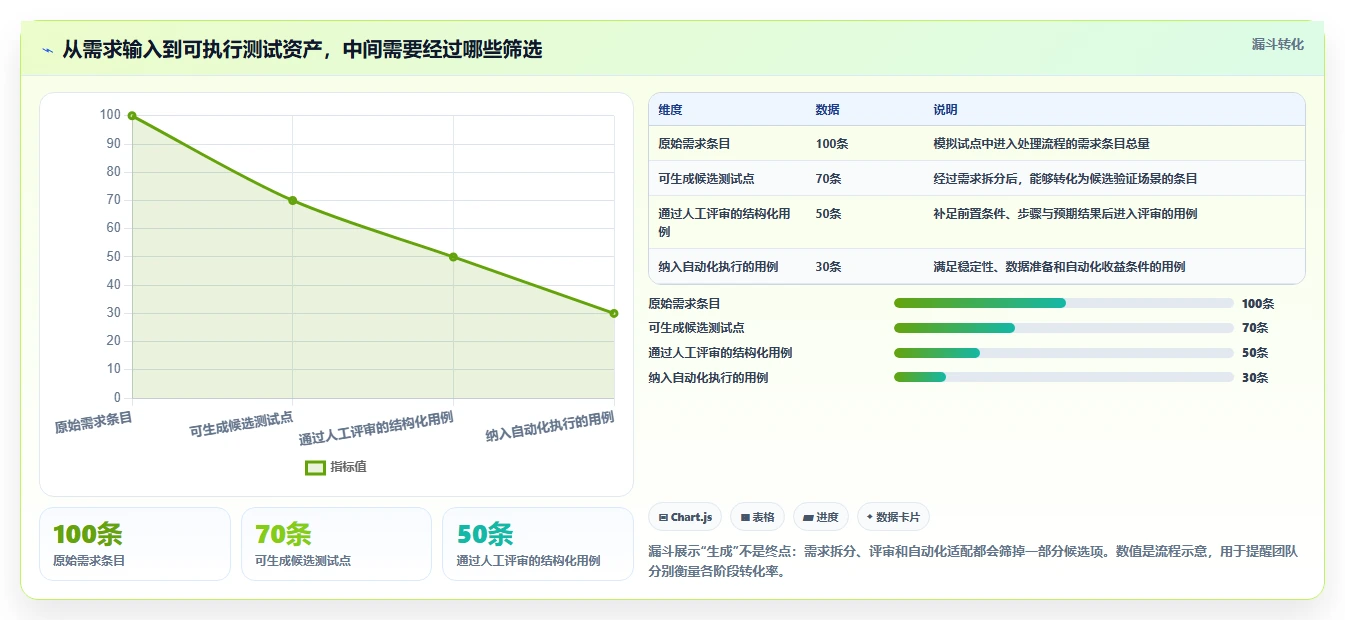Click the 可生成候选测试点 progress bar
1345x620 pixels.
coord(1063,328)
